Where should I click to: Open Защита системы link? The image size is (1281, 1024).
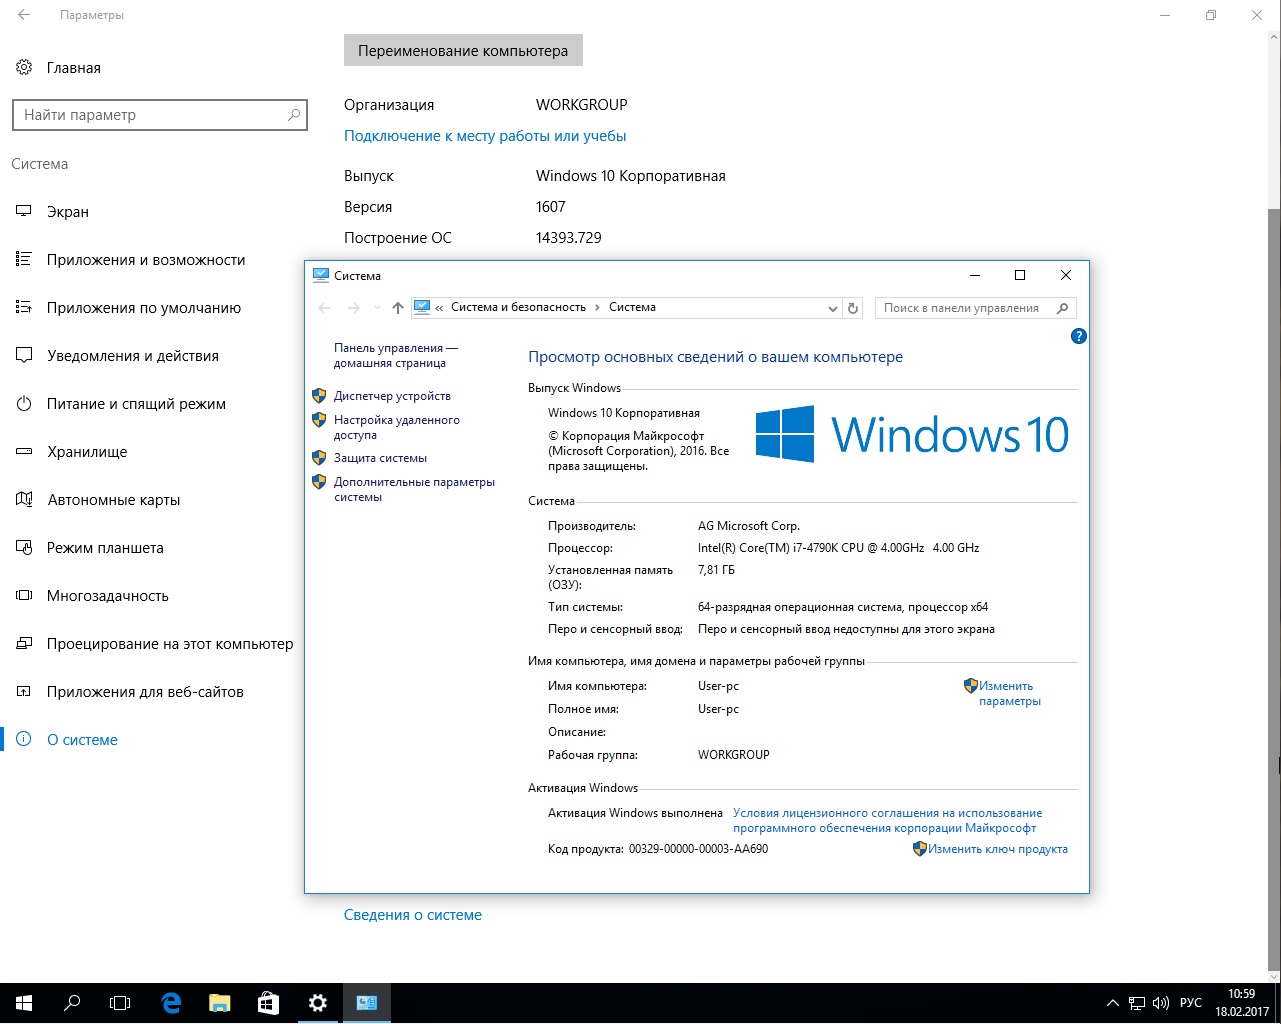[x=380, y=458]
